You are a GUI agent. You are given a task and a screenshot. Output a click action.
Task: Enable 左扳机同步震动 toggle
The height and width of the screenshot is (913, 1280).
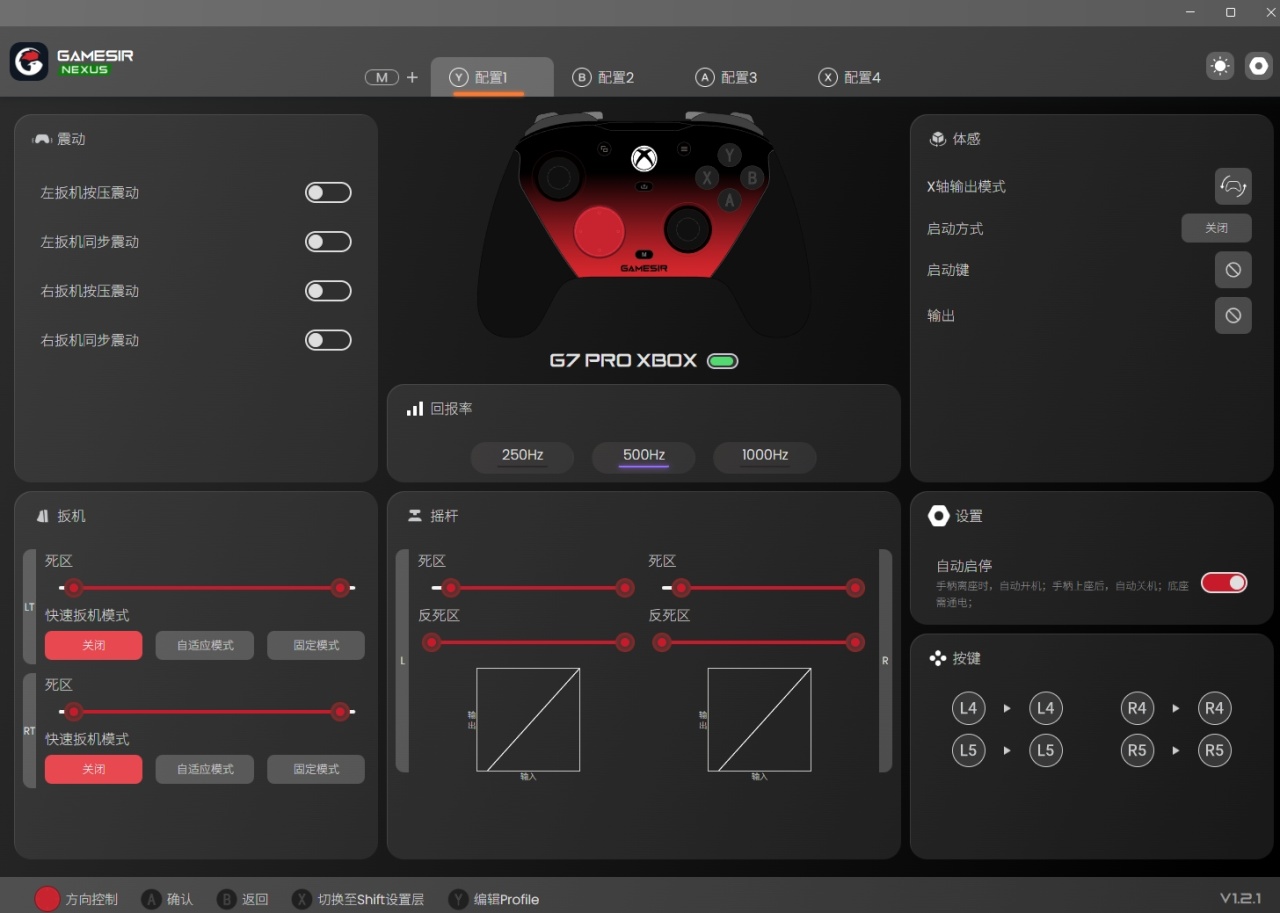coord(328,242)
